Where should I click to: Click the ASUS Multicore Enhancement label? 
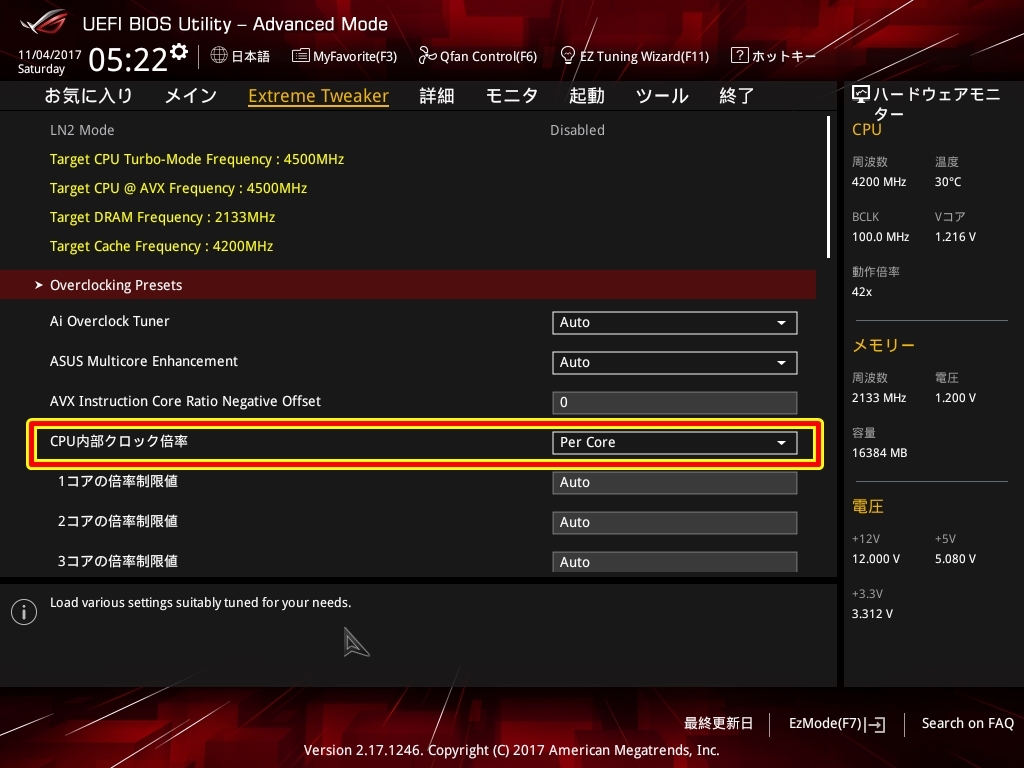tap(144, 361)
